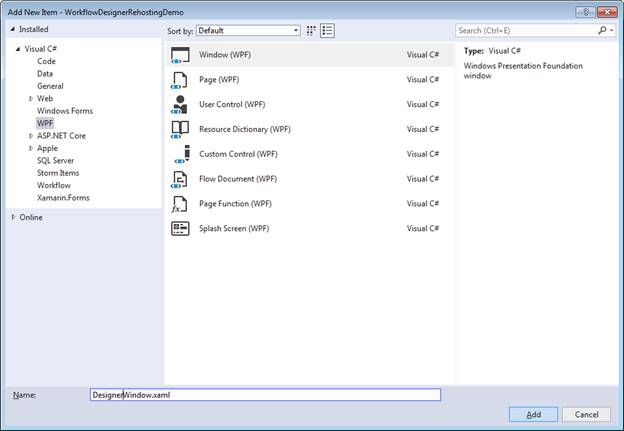Screen dimensions: 624x431
Task: Select the User Control (WPF) template name
Action: tap(232, 104)
